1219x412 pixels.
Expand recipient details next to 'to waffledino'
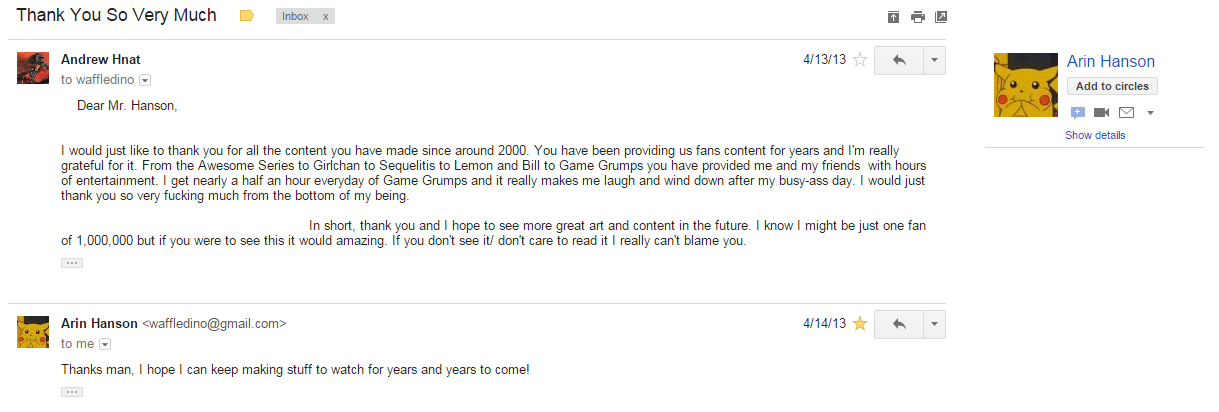[145, 80]
